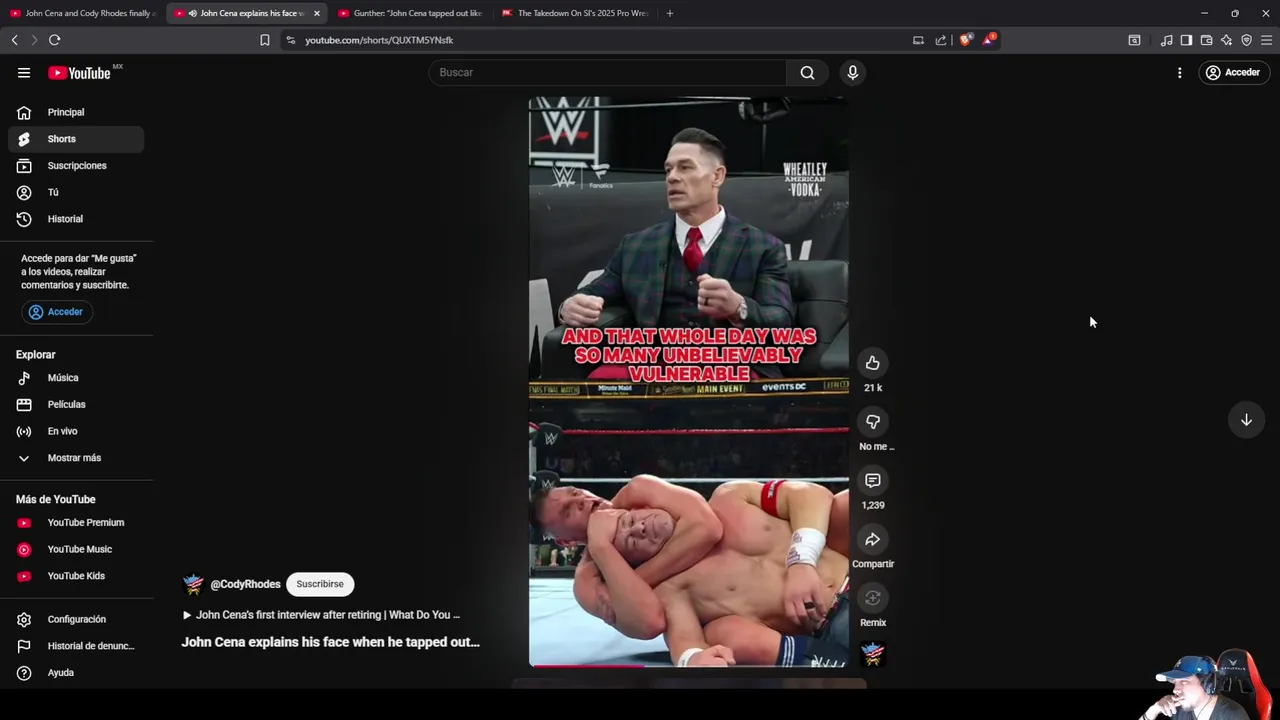Open Suscripciones in the sidebar
The height and width of the screenshot is (720, 1280).
click(76, 166)
